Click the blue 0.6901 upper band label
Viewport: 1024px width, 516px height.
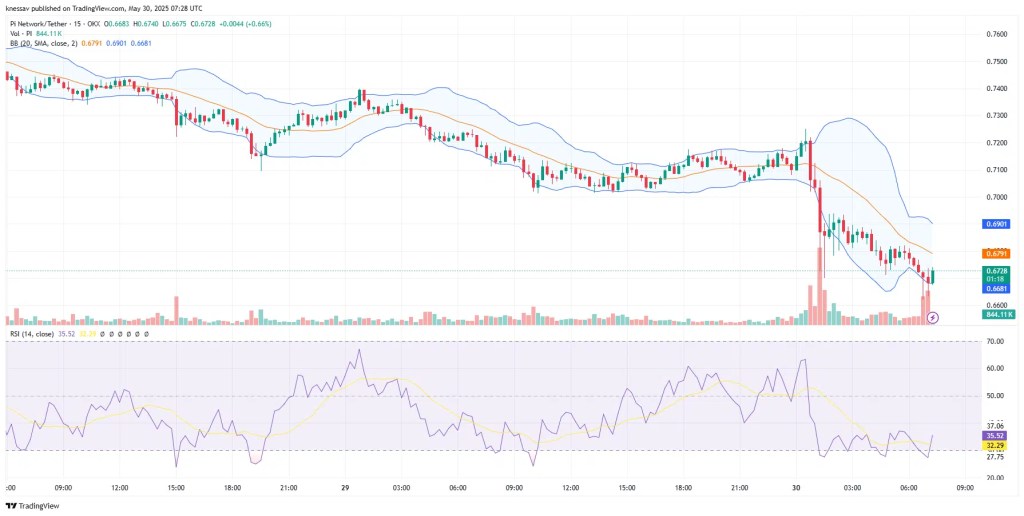[997, 225]
